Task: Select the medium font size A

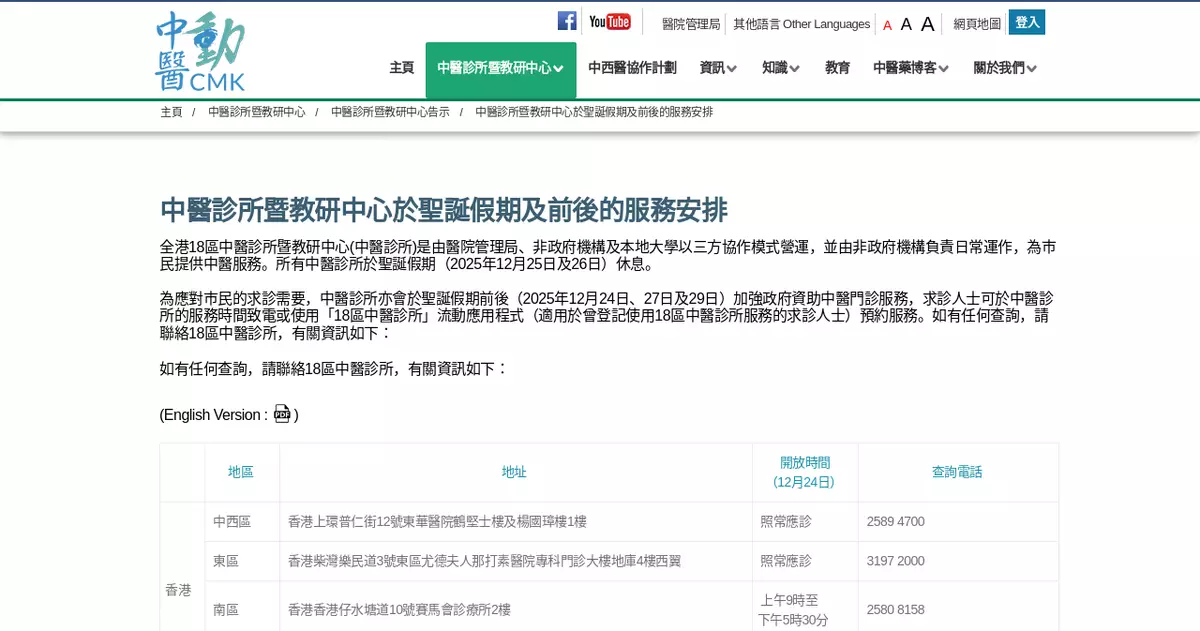Action: [x=906, y=24]
